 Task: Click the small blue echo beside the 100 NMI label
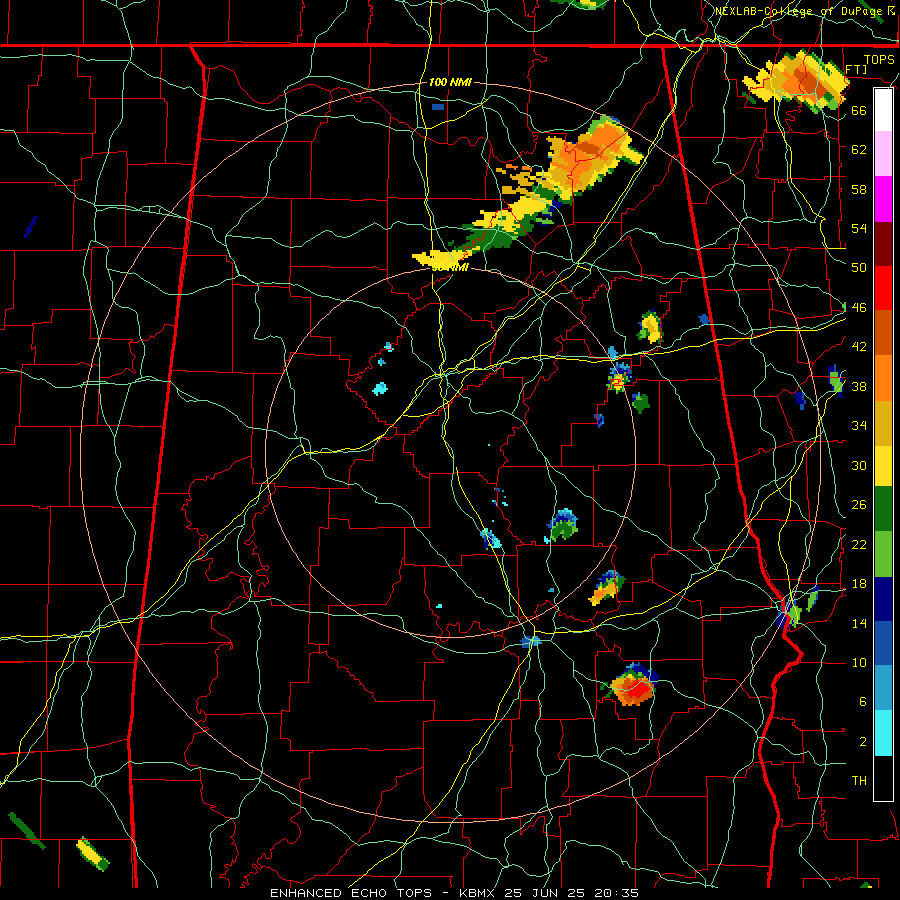(x=438, y=107)
